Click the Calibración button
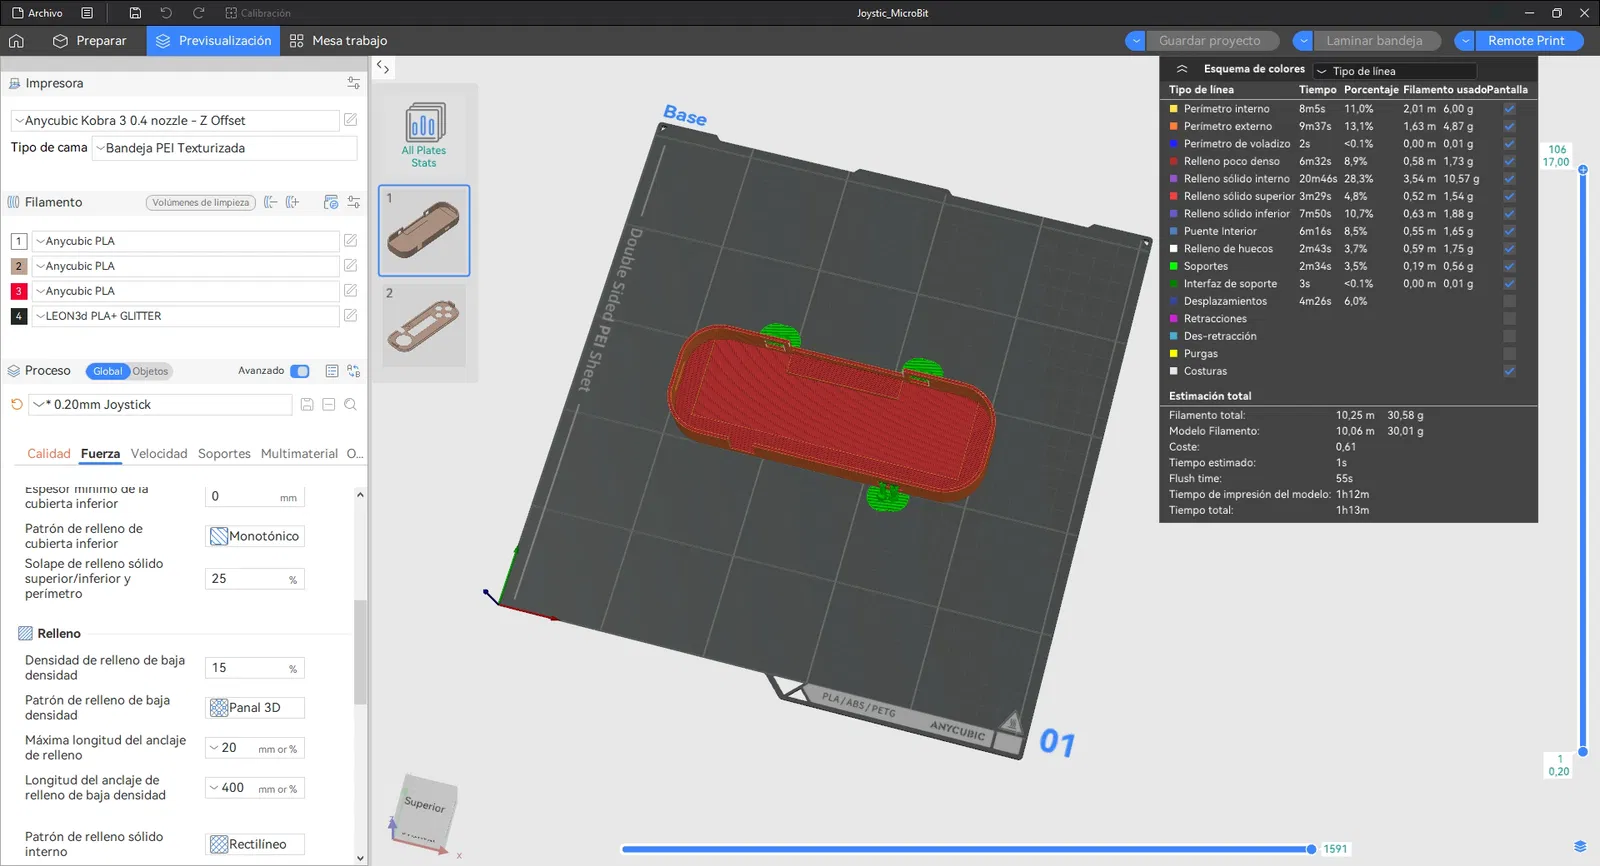Image resolution: width=1600 pixels, height=866 pixels. 258,13
